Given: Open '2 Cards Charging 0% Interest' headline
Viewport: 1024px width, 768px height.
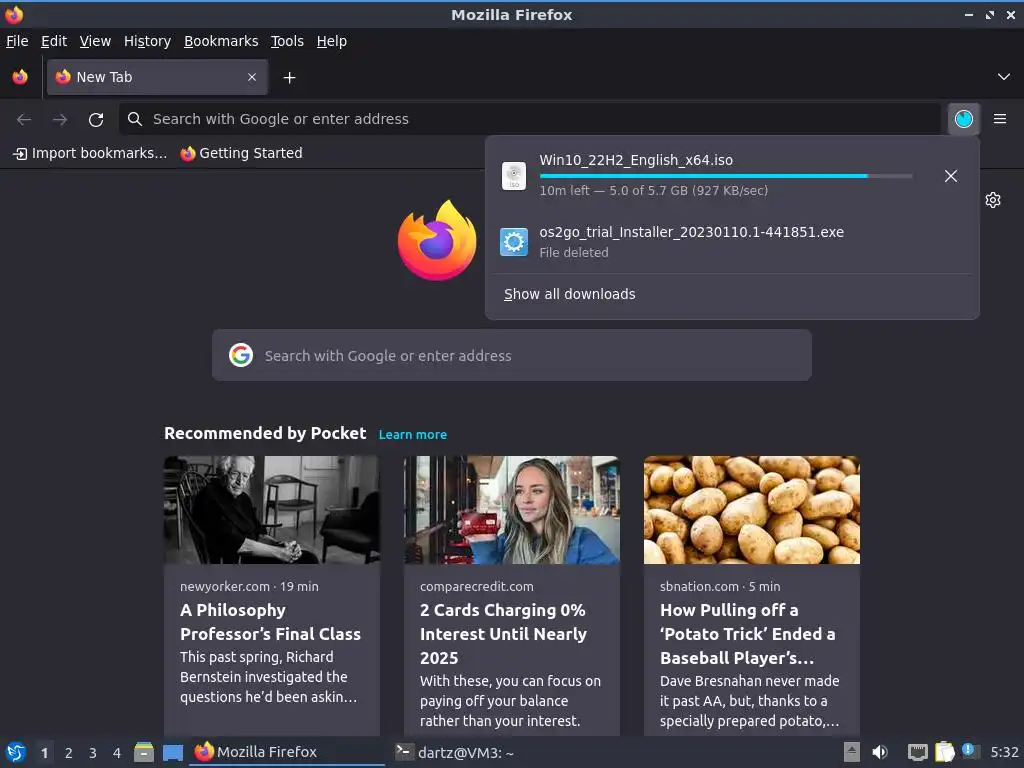Looking at the screenshot, I should click(x=504, y=633).
